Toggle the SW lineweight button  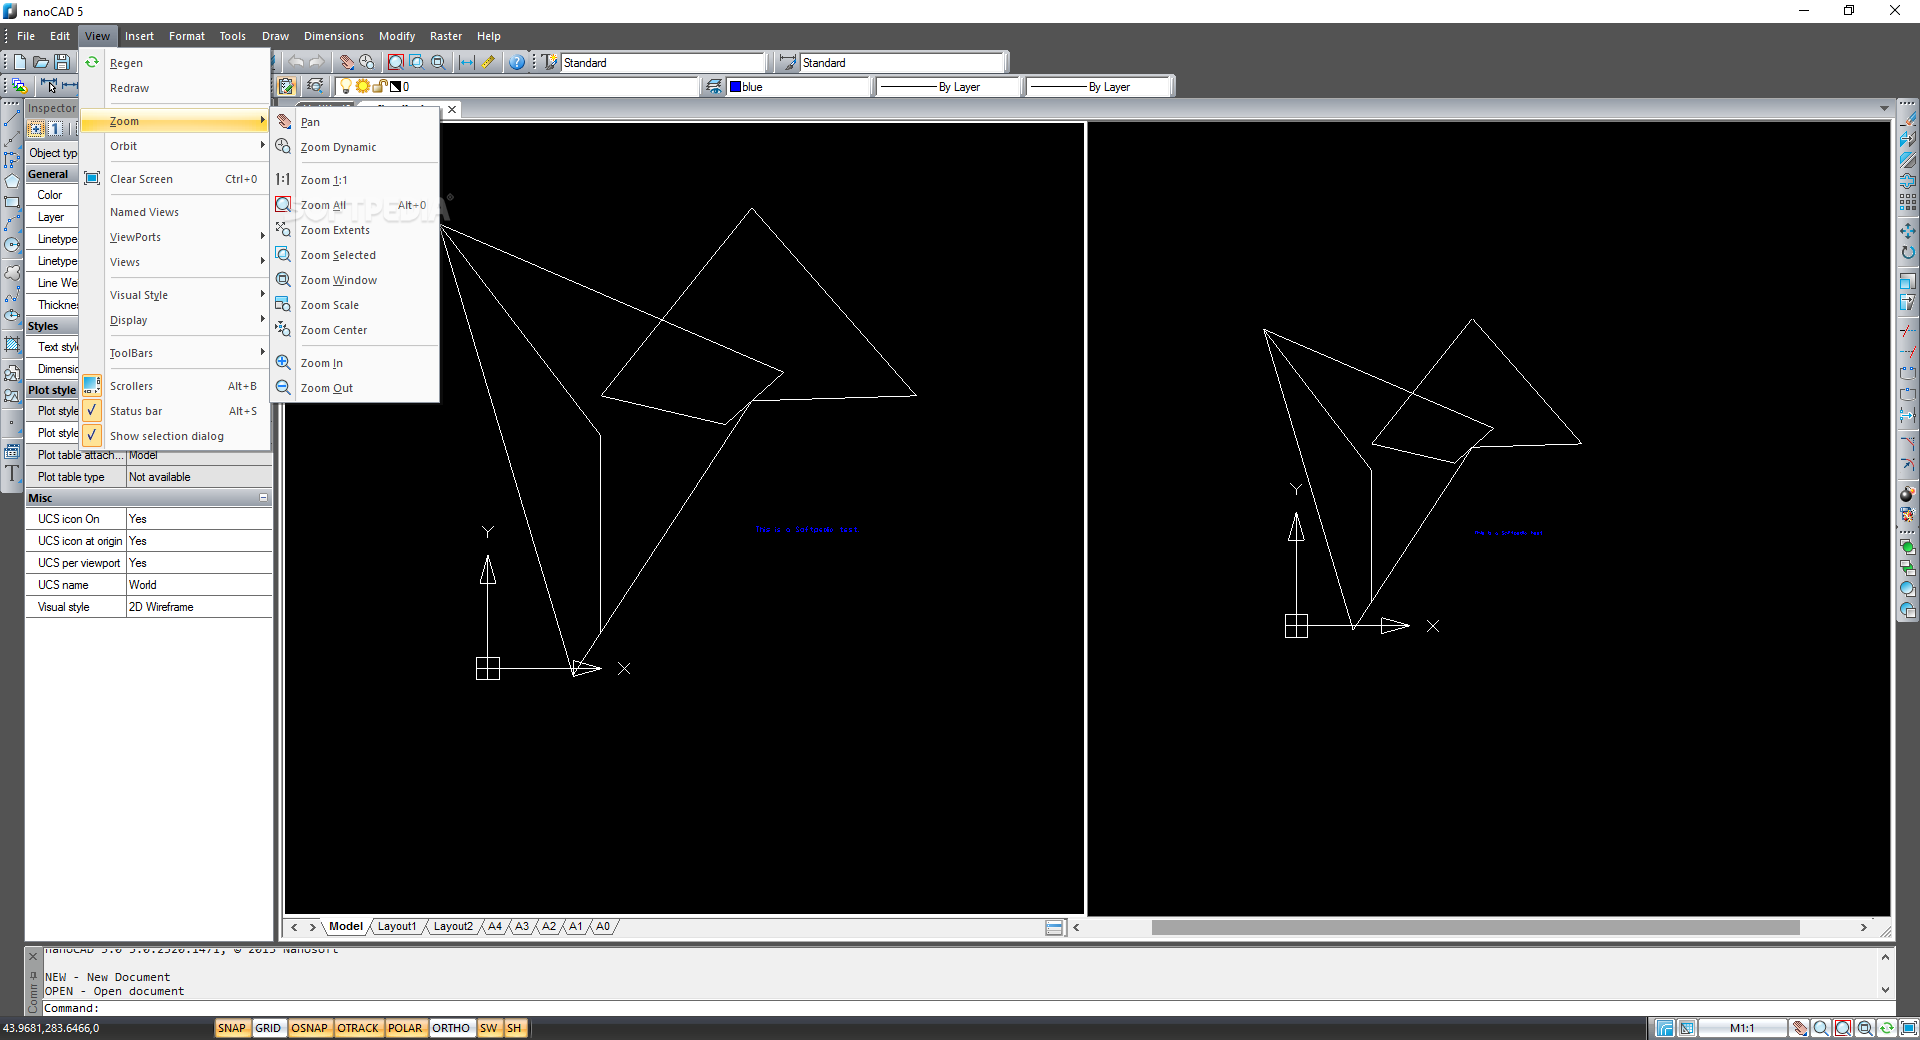488,1028
